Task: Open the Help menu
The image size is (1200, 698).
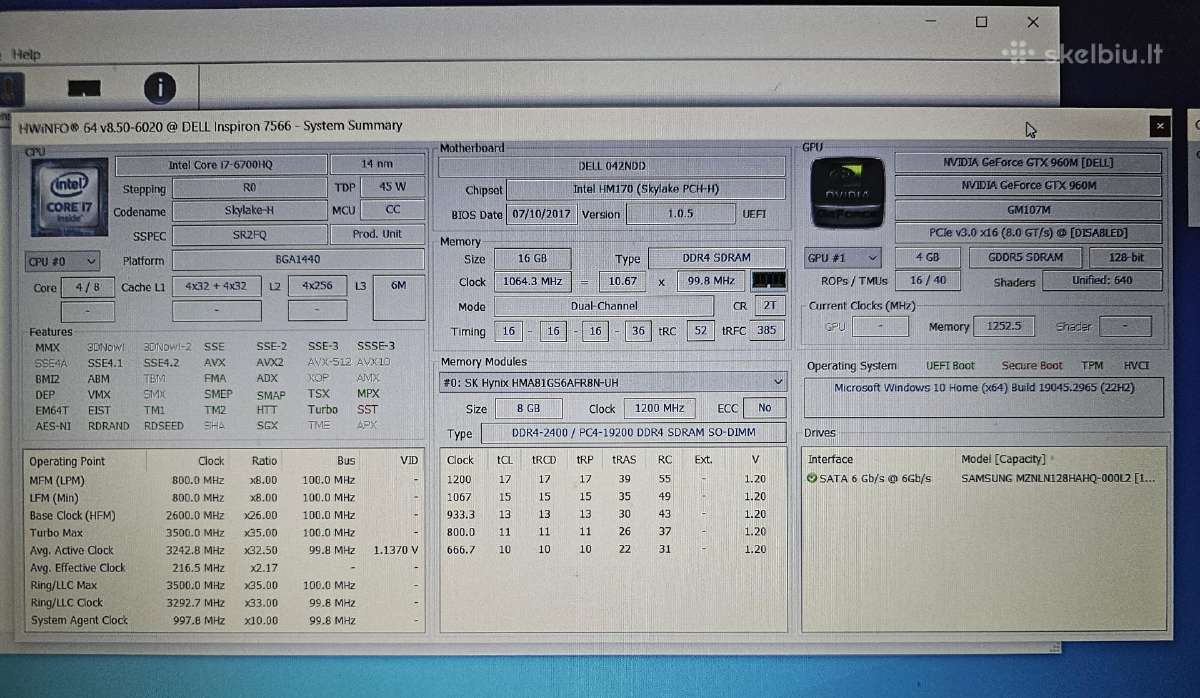Action: [x=27, y=54]
